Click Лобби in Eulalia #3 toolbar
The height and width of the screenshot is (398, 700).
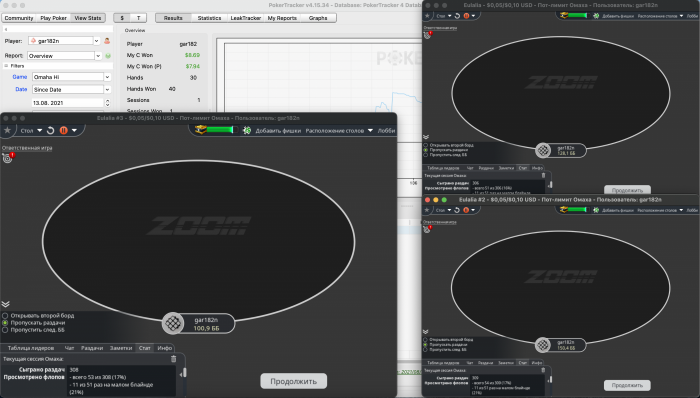click(386, 130)
